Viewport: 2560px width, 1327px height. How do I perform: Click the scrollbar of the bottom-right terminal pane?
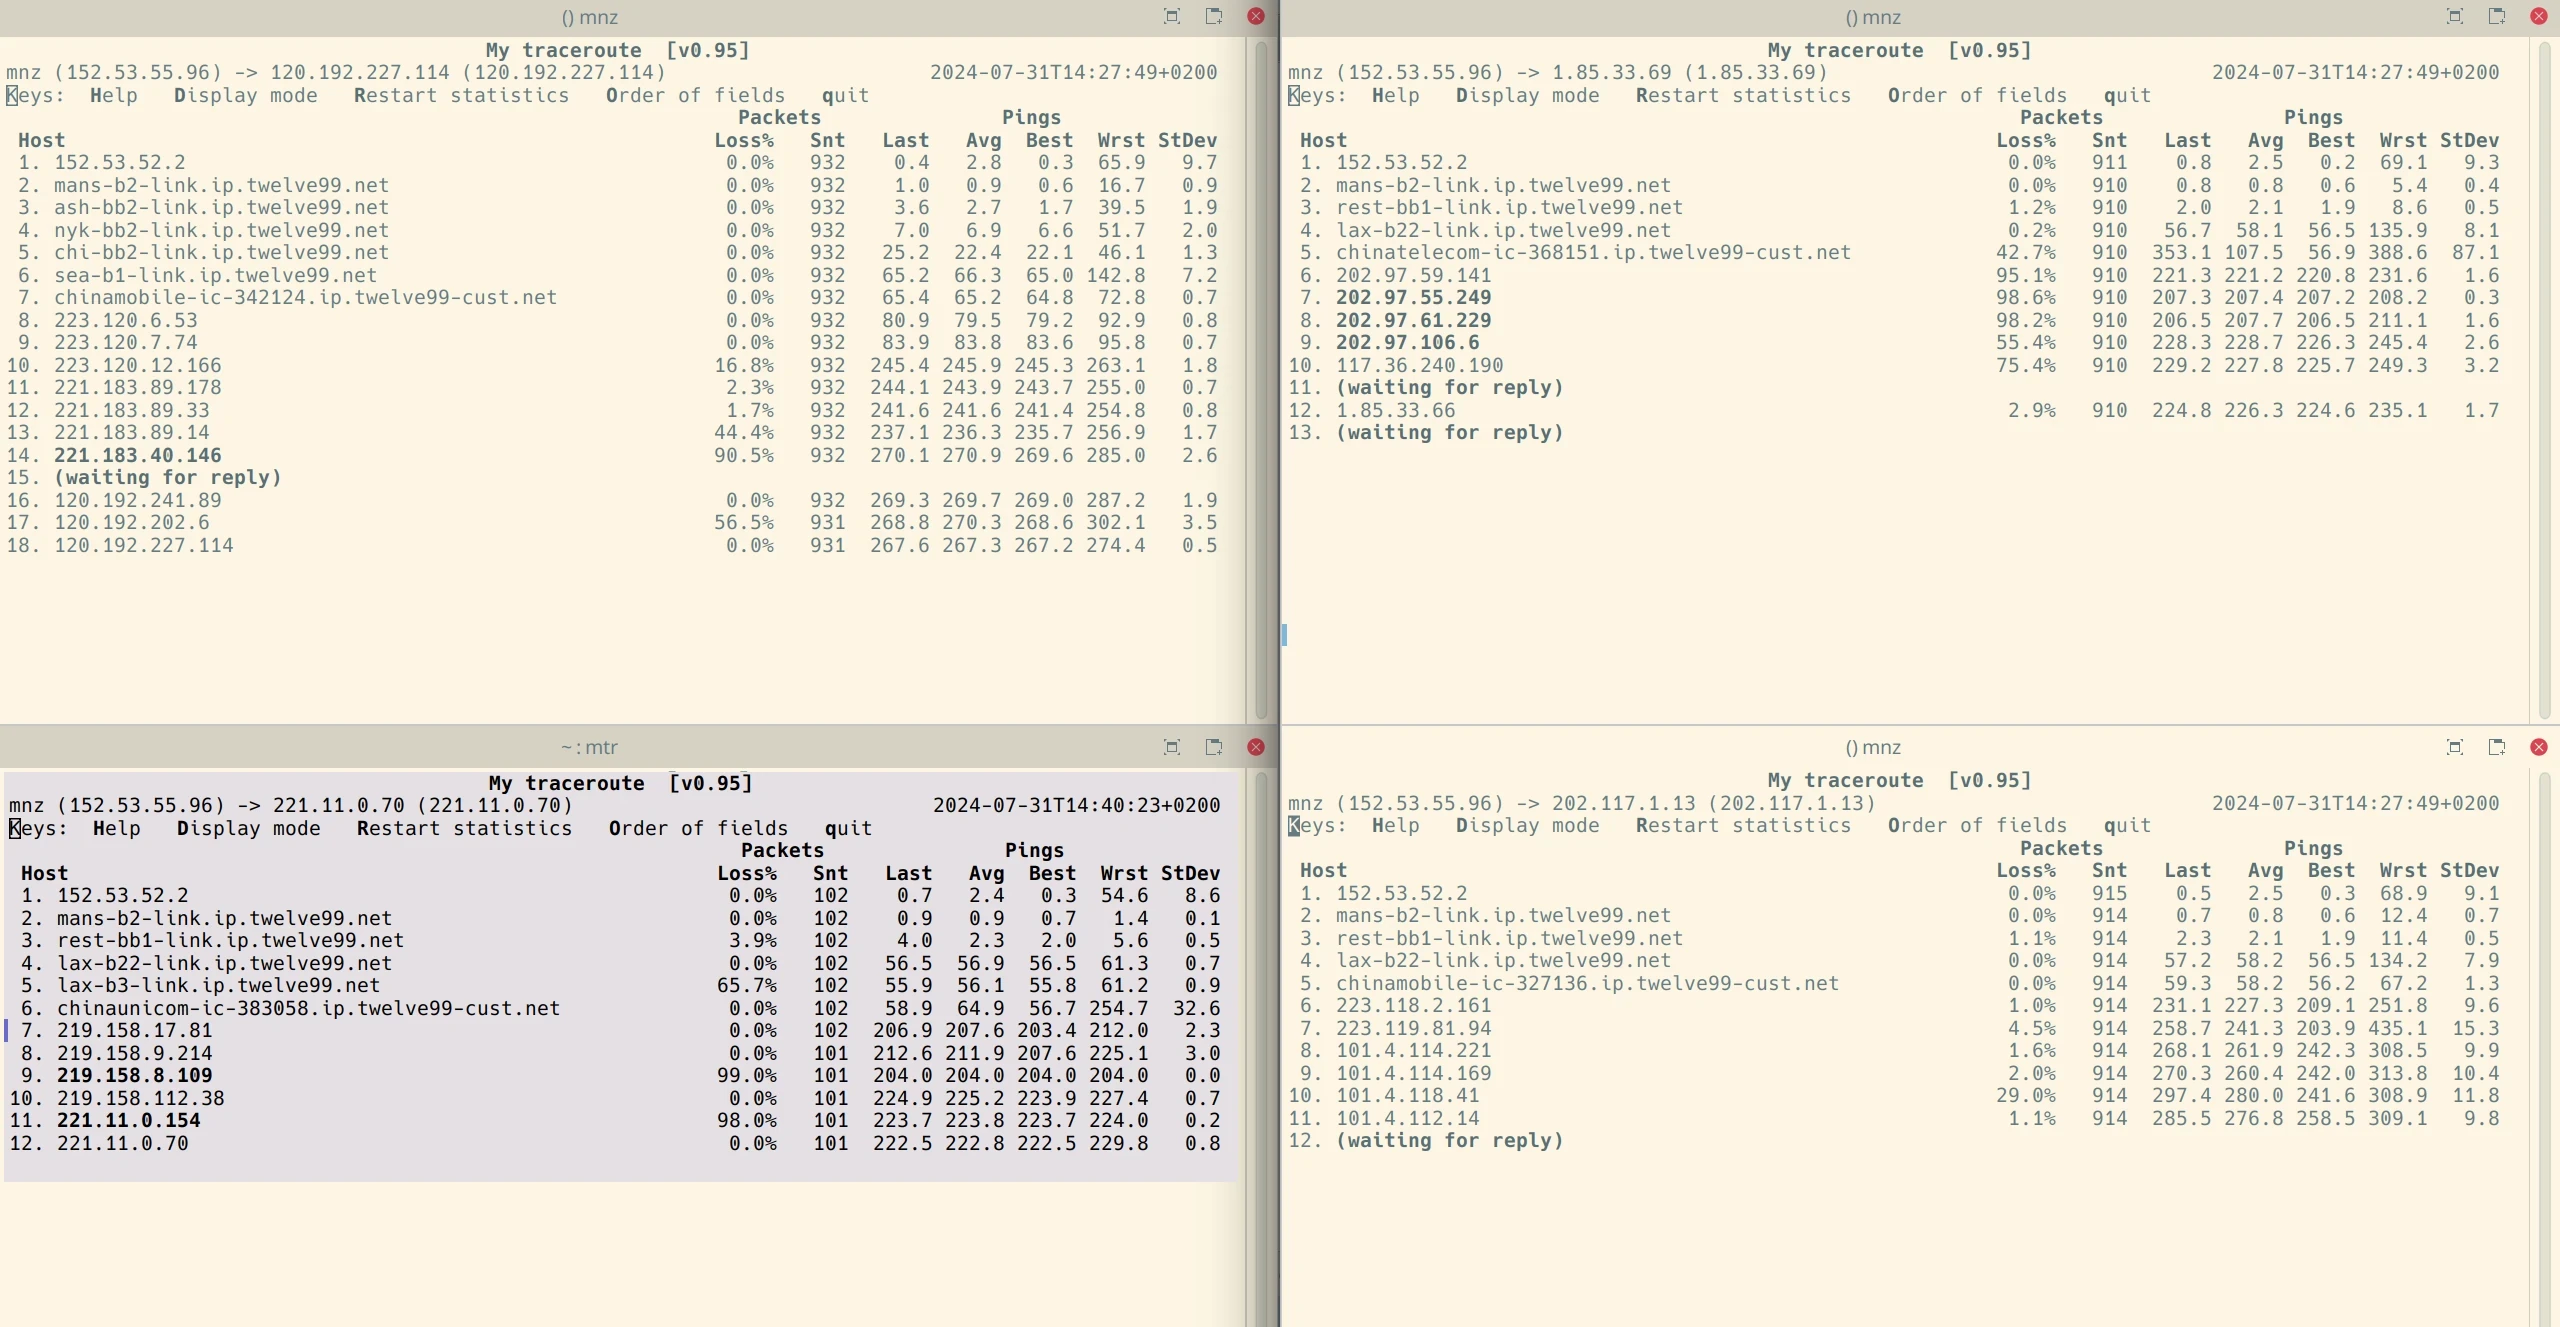tap(2545, 1050)
